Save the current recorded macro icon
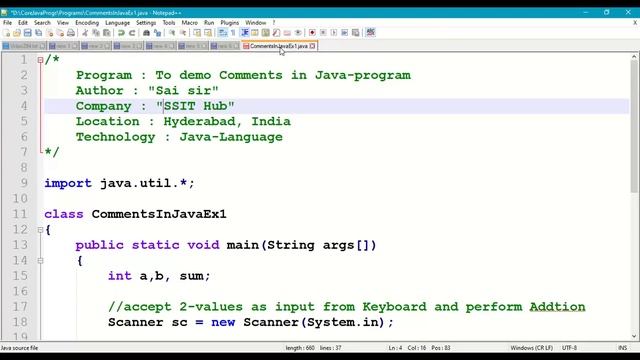Viewport: 640px width, 360px height. (356, 33)
